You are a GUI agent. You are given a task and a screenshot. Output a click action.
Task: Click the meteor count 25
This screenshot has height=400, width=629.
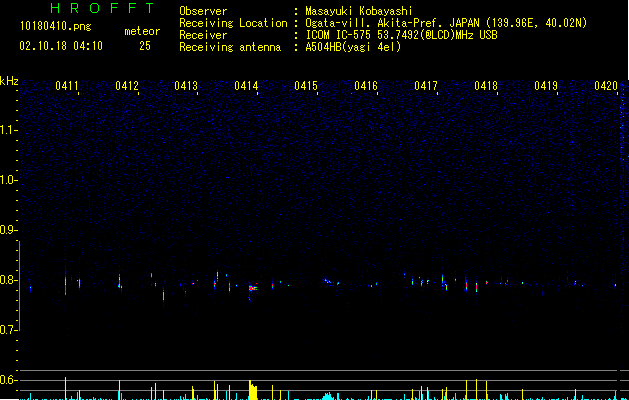pos(145,46)
